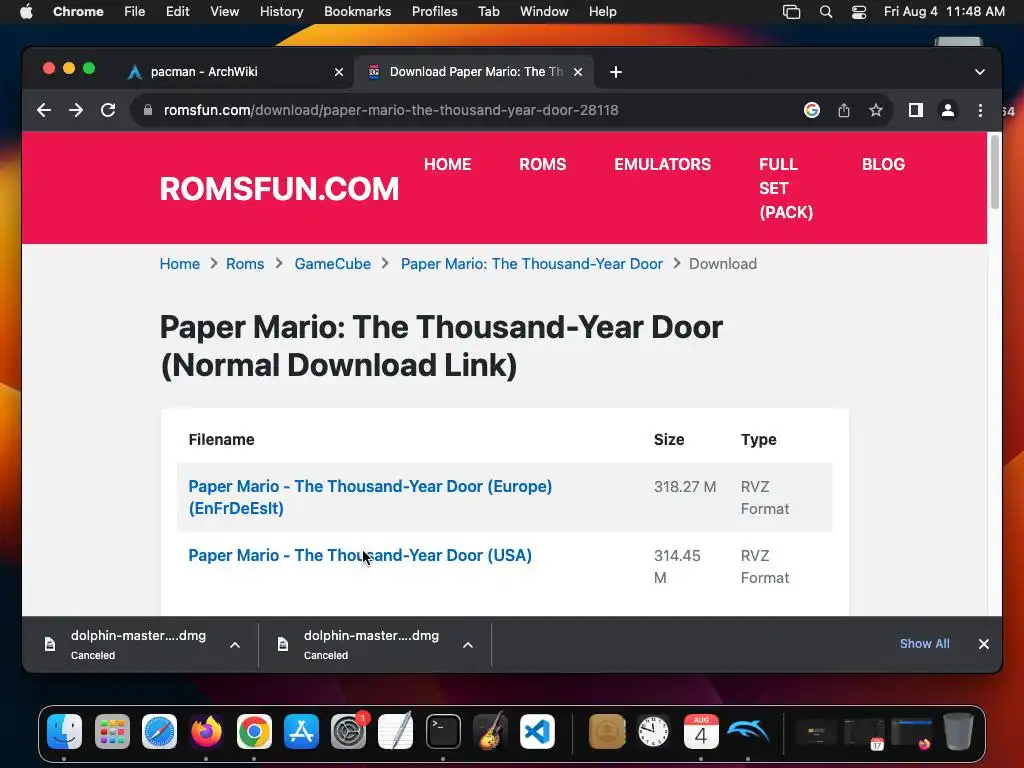Open Spotlight search in menu bar
This screenshot has width=1024, height=768.
pyautogui.click(x=825, y=12)
